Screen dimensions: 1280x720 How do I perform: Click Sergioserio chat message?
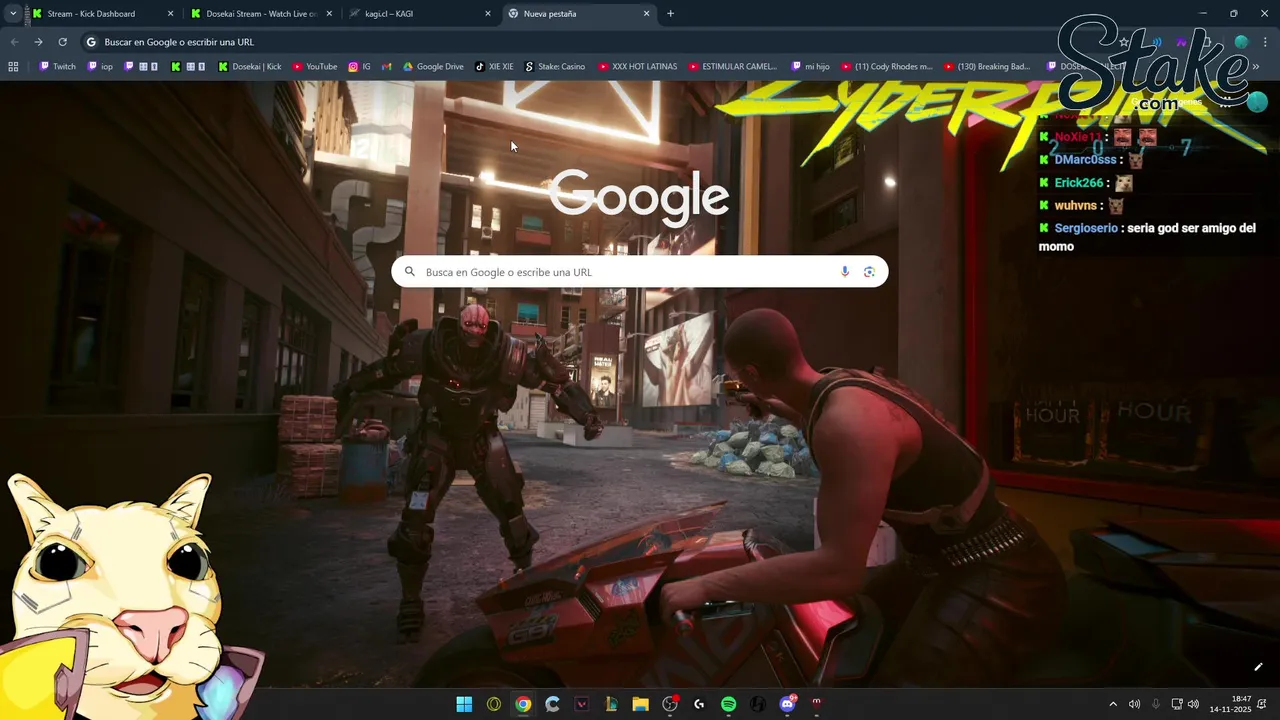click(x=1147, y=237)
